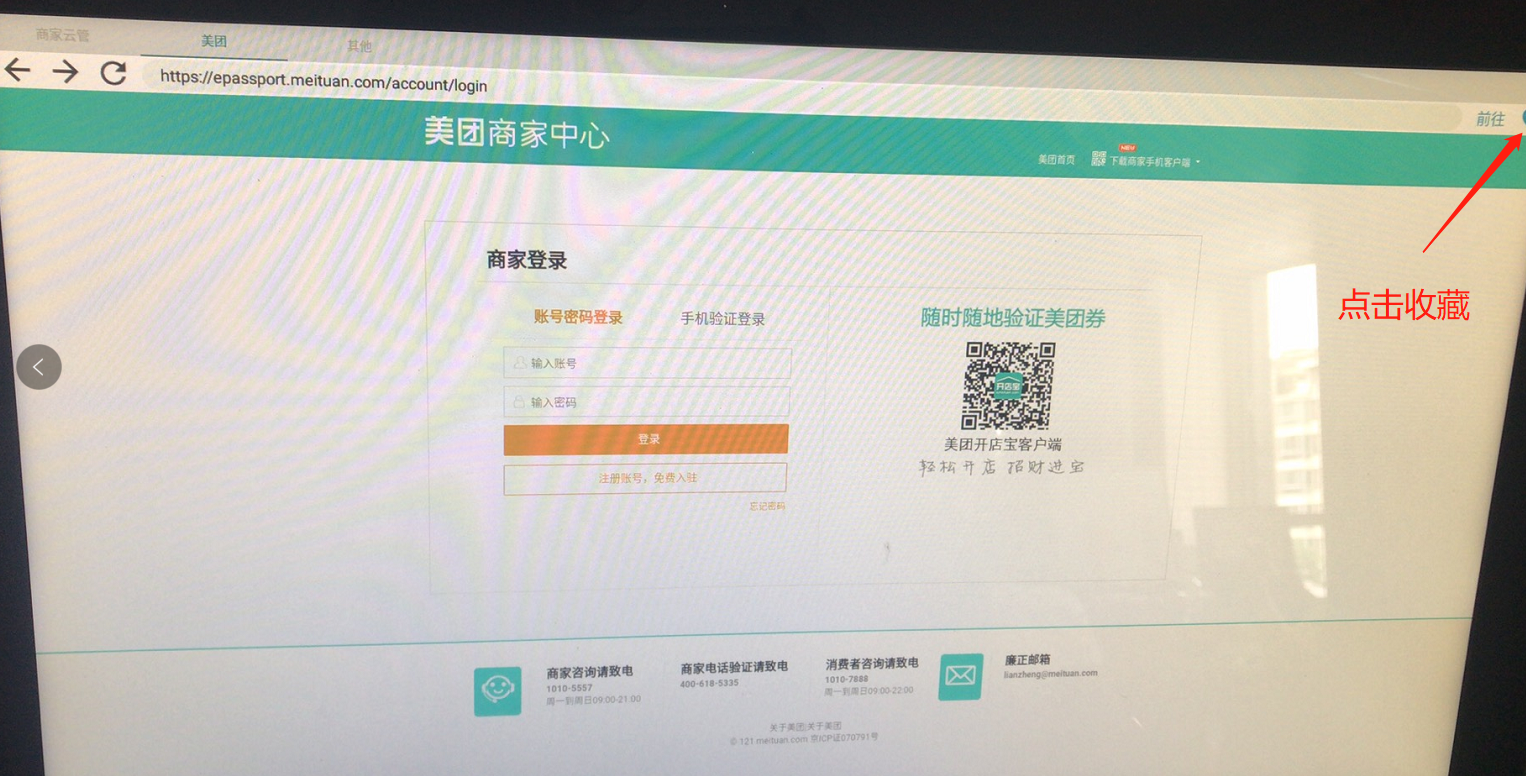
Task: Select the 账号密码登录 tab
Action: [578, 317]
